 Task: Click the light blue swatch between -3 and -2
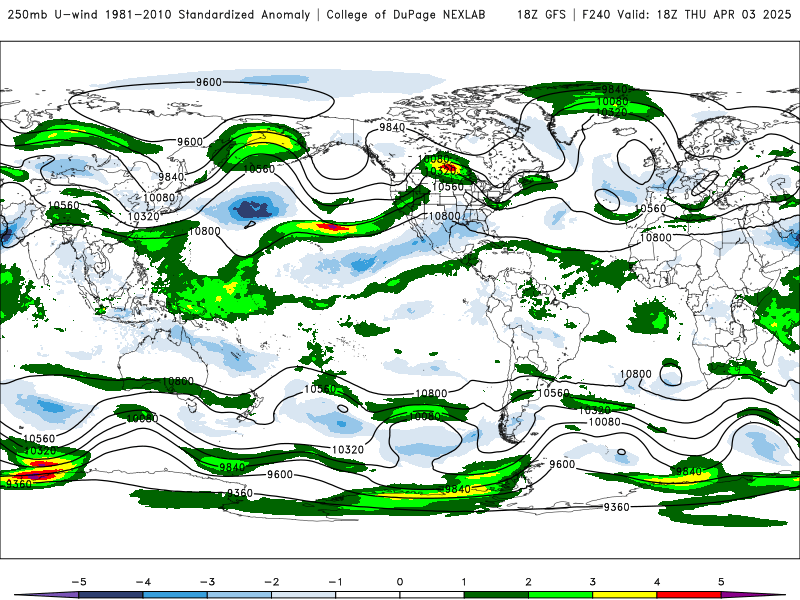[x=239, y=595]
